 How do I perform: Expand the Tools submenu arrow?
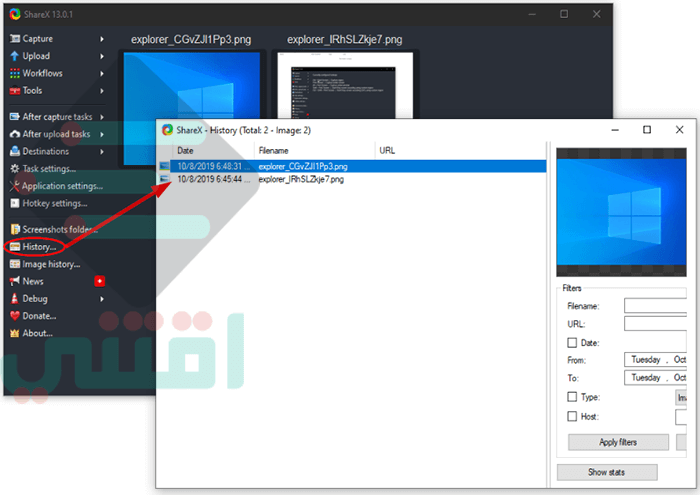point(102,91)
